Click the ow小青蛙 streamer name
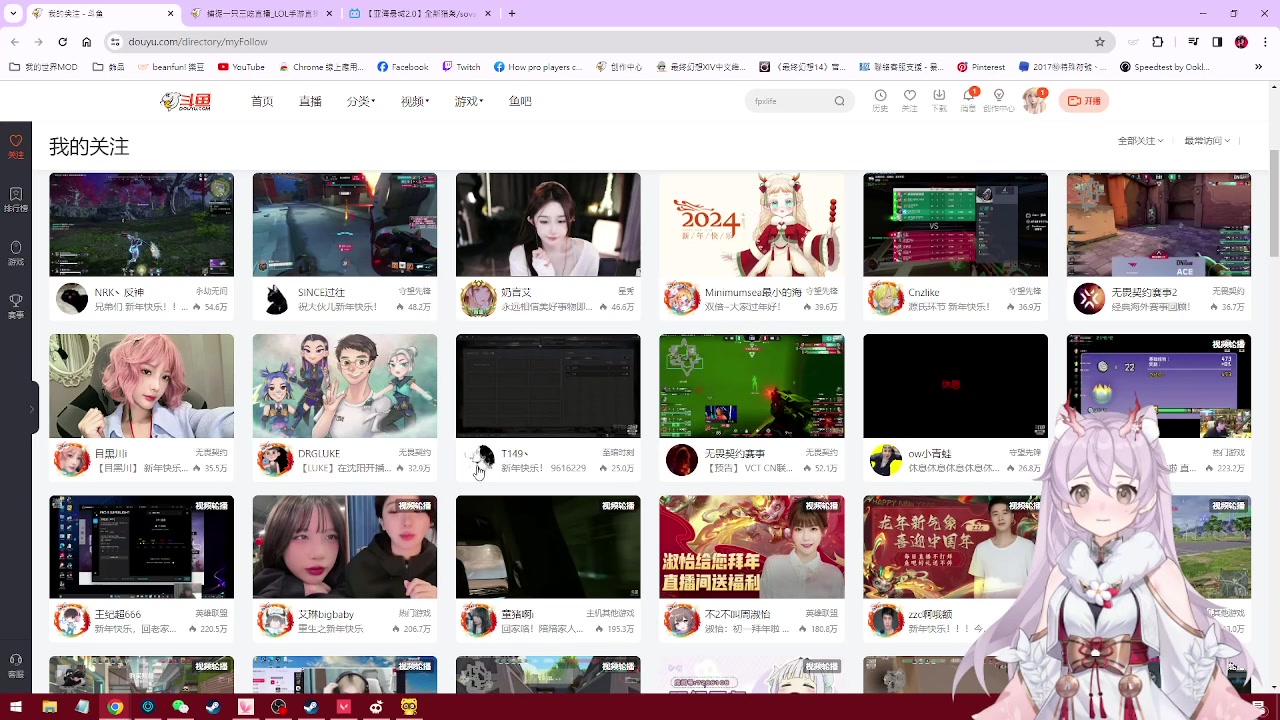 pyautogui.click(x=930, y=454)
